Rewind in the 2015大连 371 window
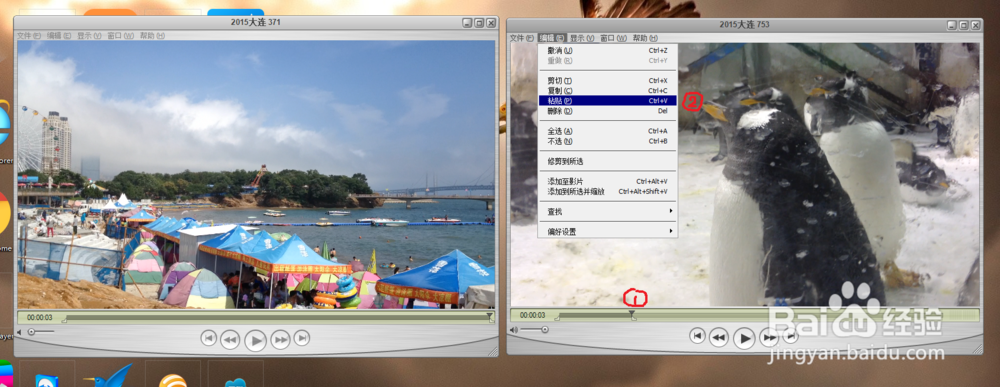 click(230, 340)
